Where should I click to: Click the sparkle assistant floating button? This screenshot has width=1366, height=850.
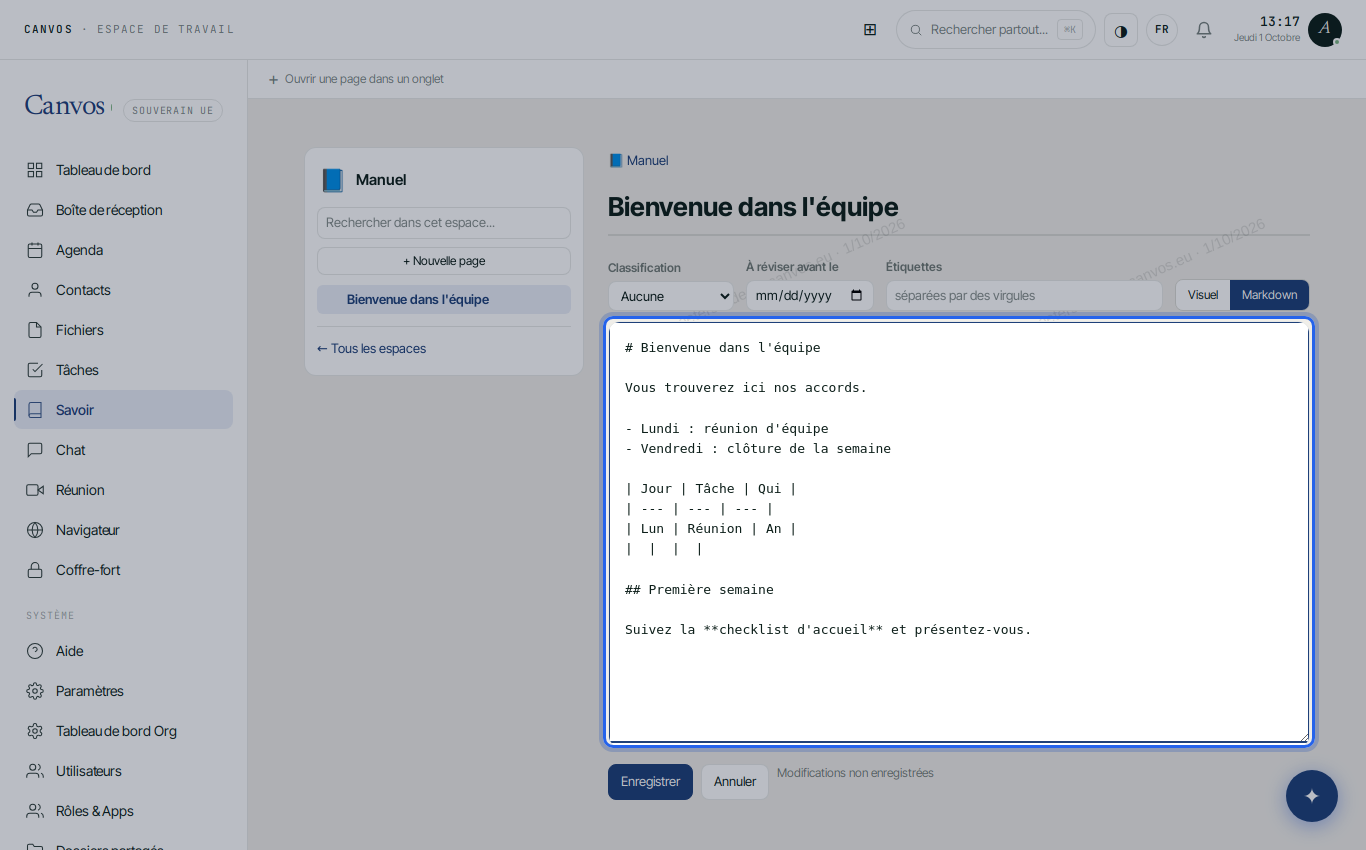tap(1312, 796)
